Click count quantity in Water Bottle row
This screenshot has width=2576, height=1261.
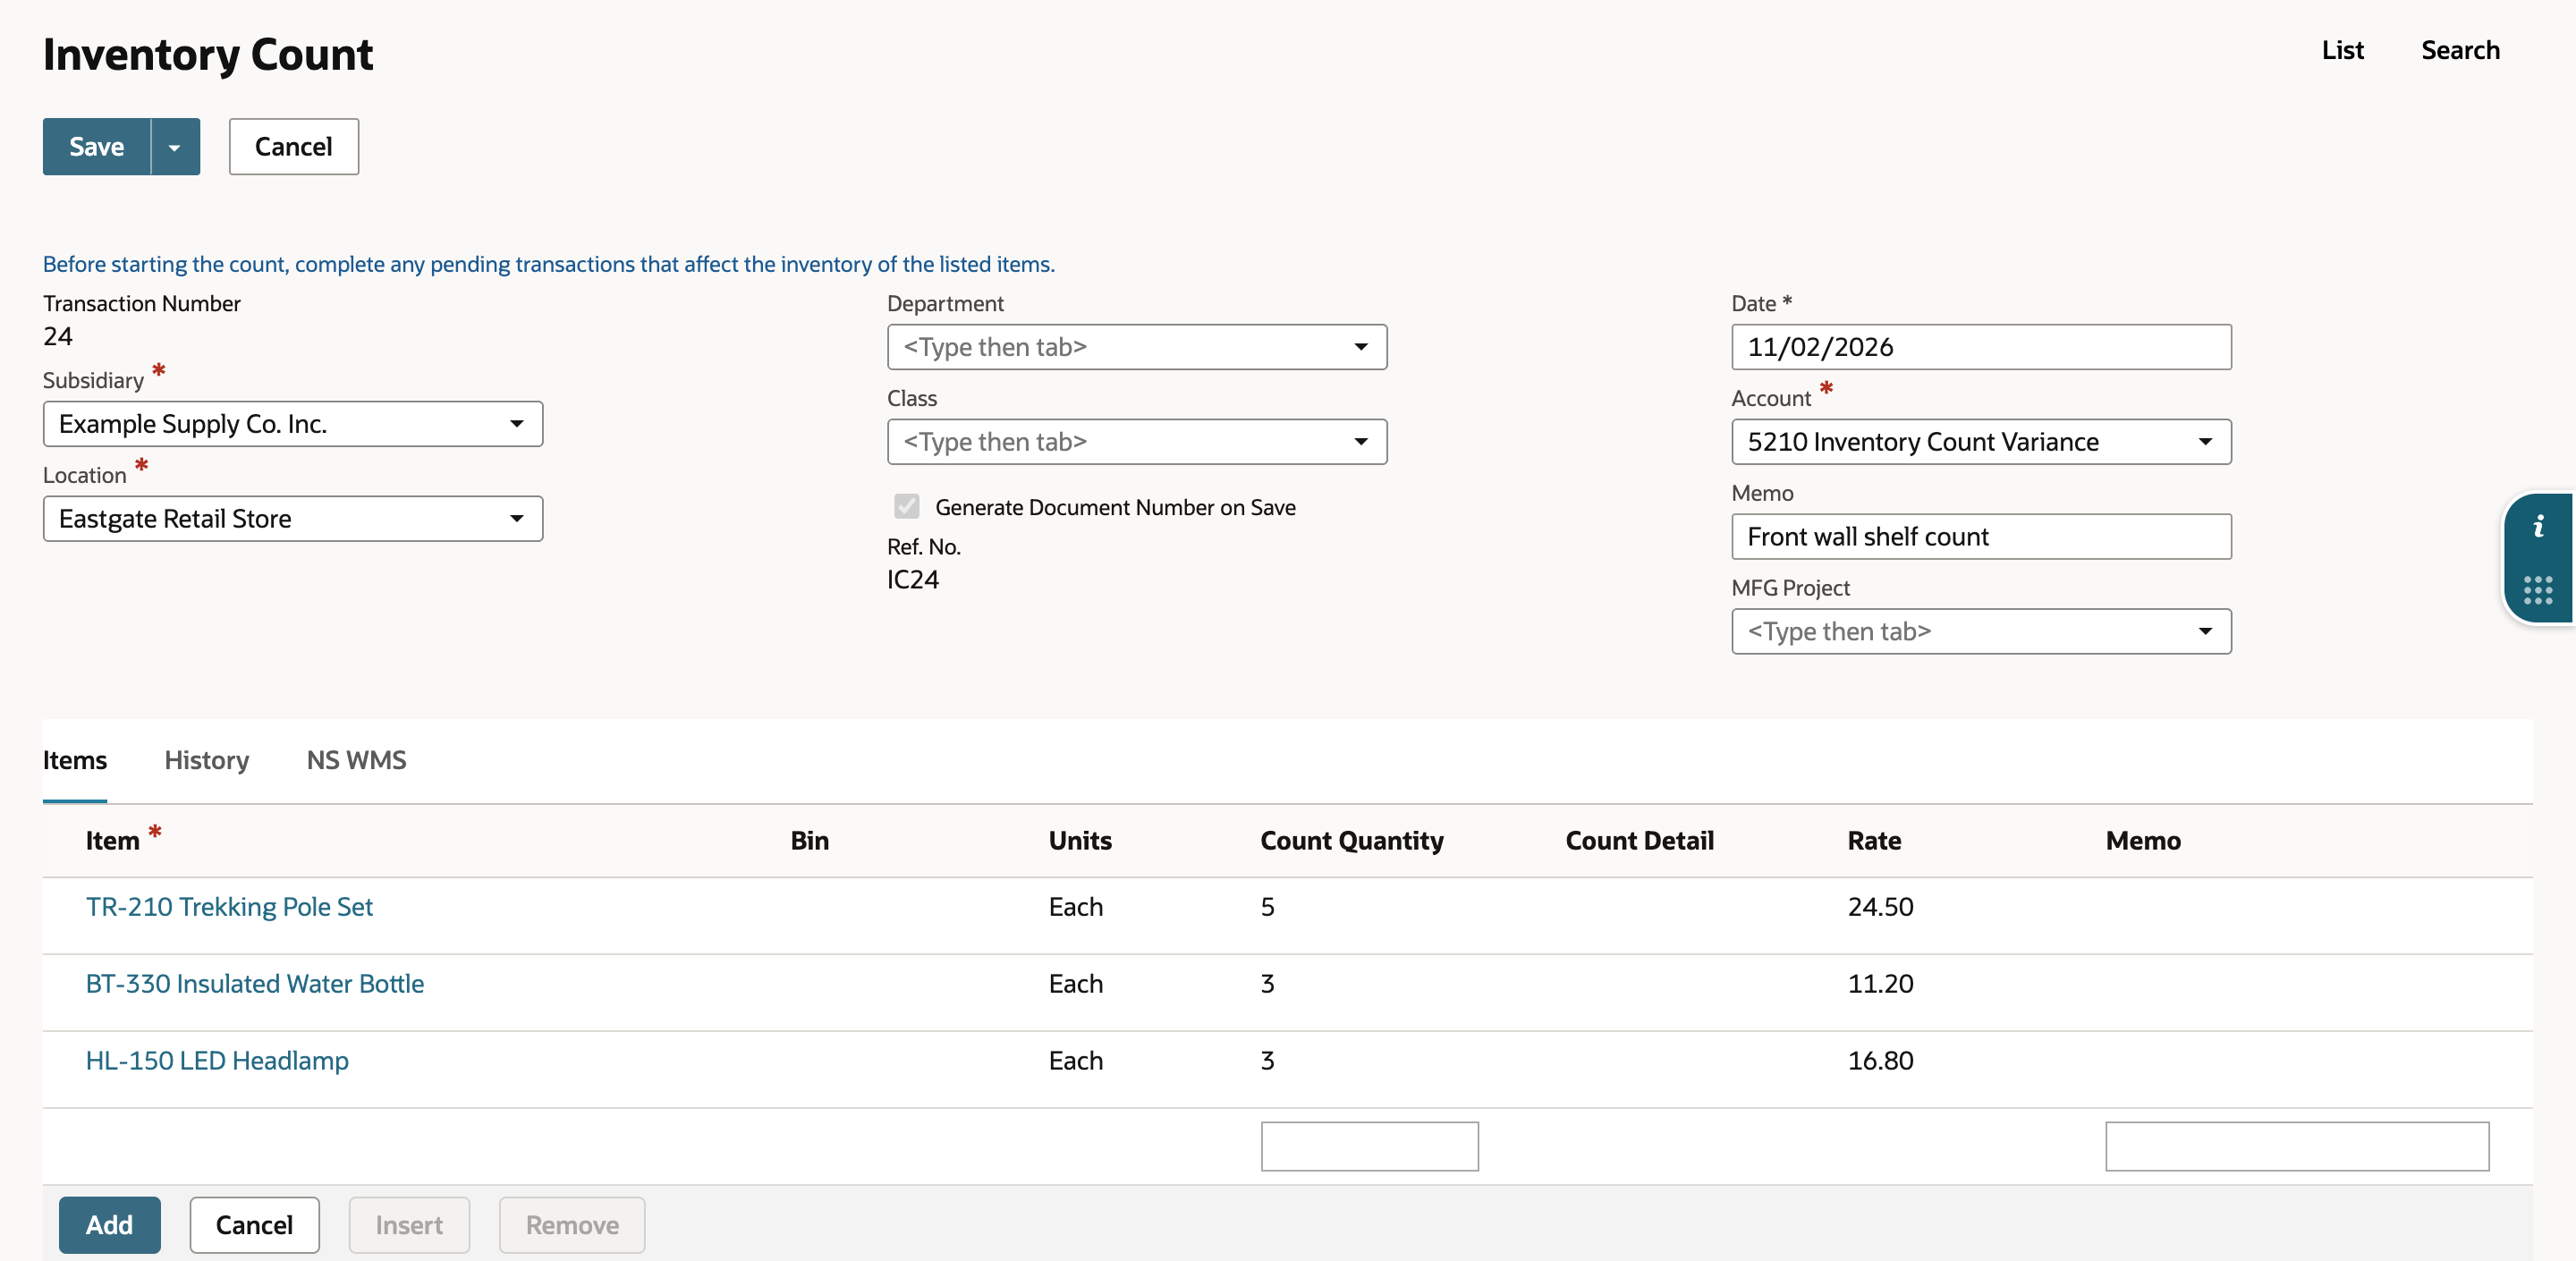pos(1267,984)
